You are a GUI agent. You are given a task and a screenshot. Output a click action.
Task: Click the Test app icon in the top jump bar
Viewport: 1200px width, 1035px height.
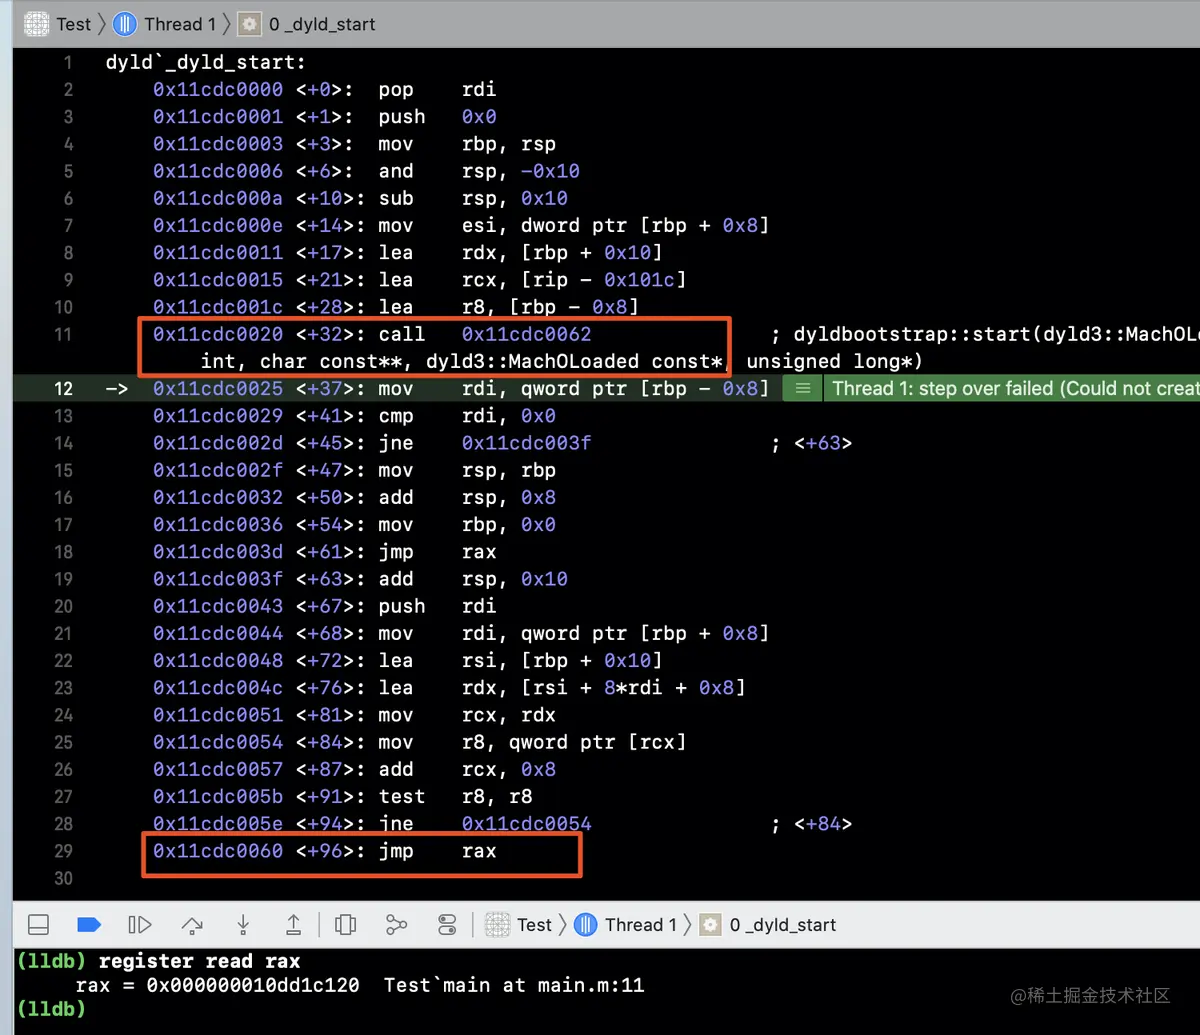(37, 24)
